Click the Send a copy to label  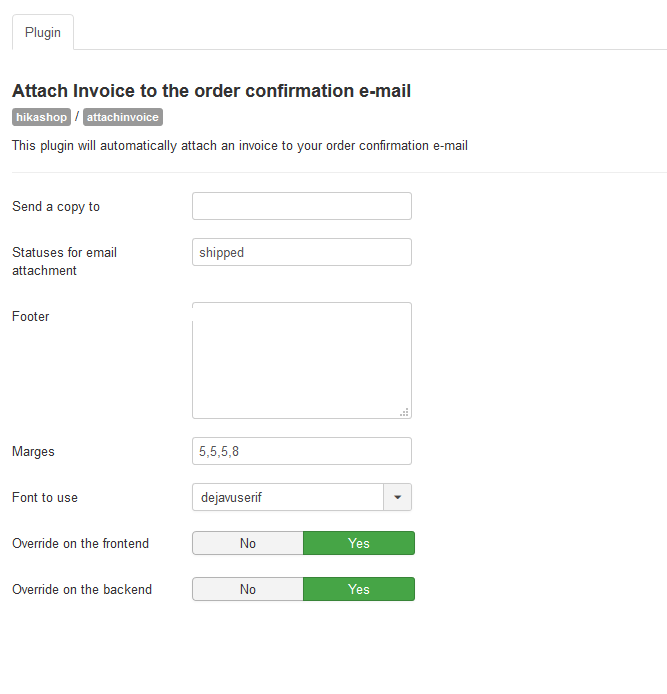56,207
